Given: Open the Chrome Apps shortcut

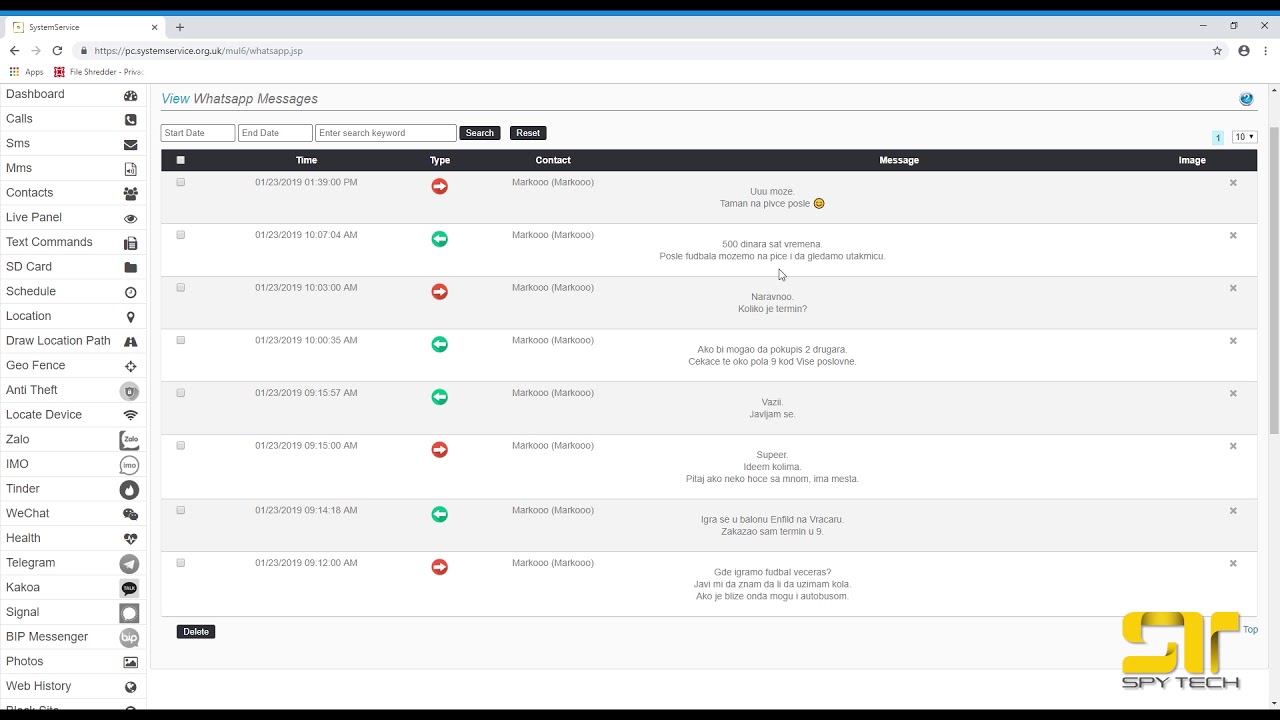Looking at the screenshot, I should (27, 72).
